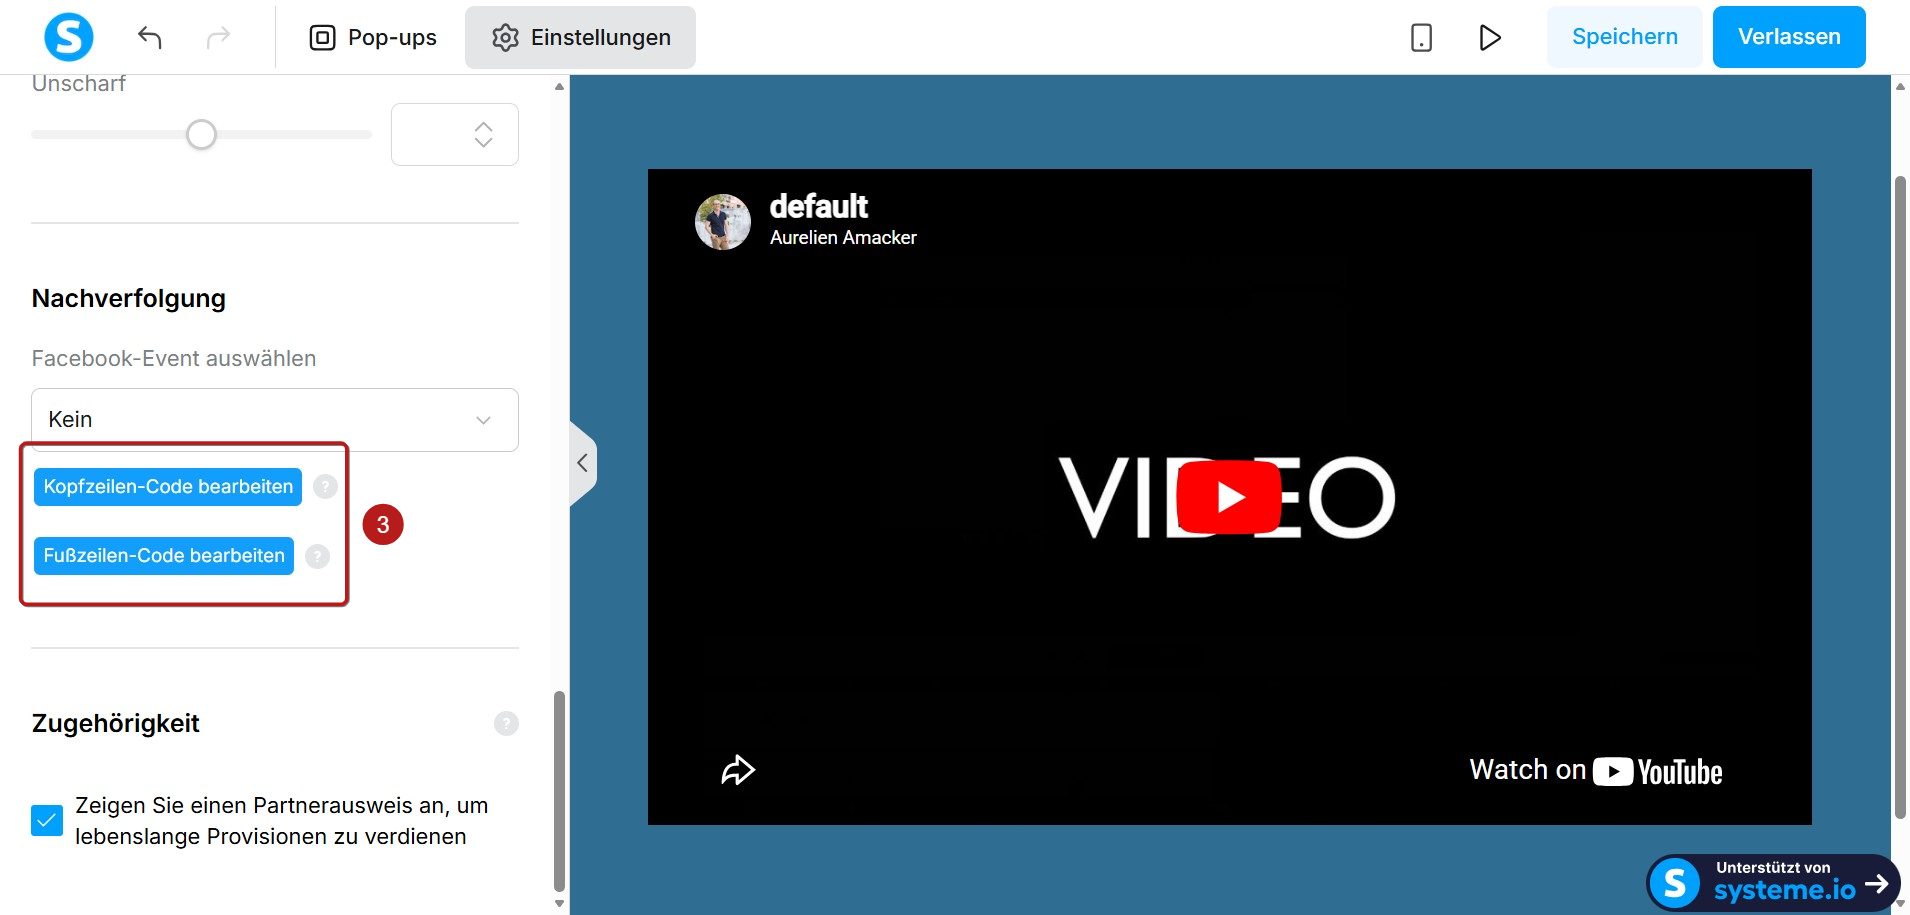Click the Zugehörigkeit heading

116,724
